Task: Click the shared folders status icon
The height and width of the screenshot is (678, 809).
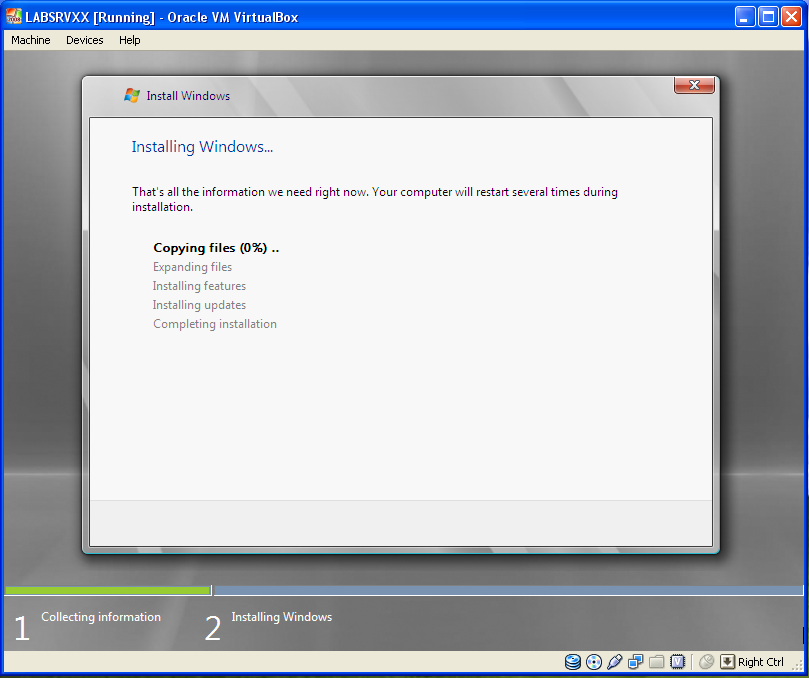Action: [x=656, y=661]
